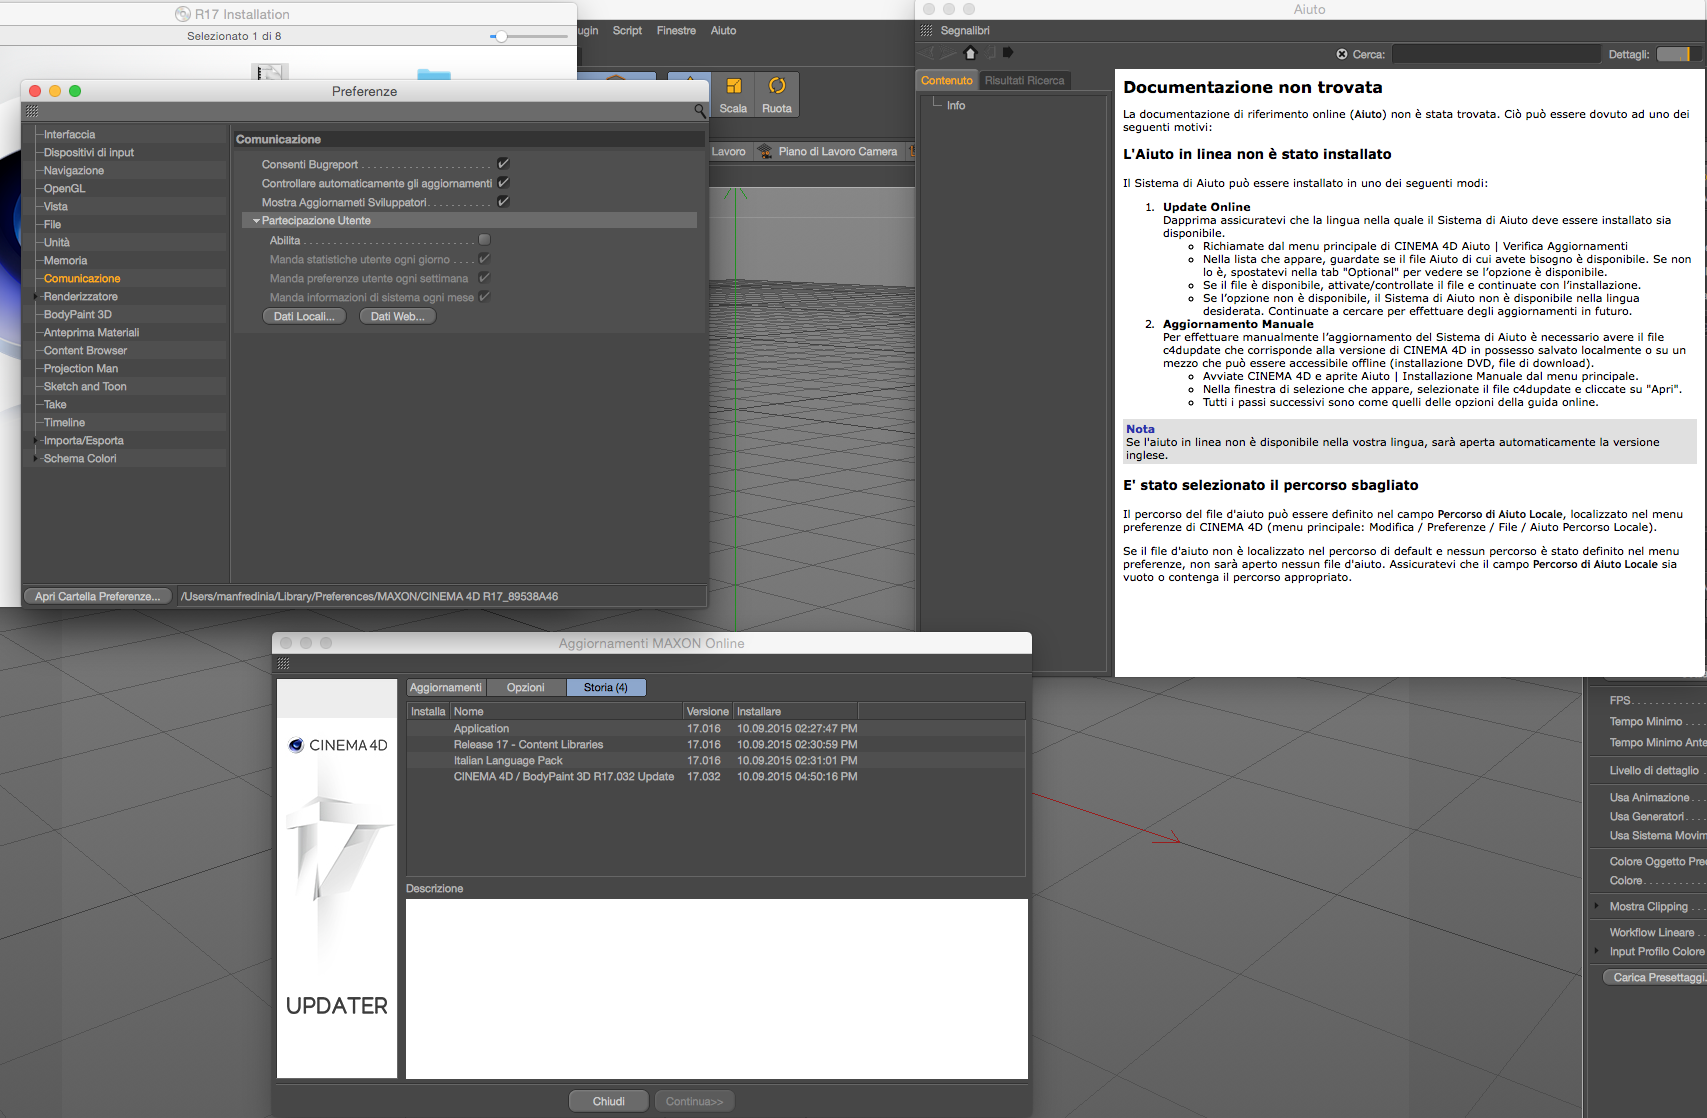Click the search magnifier in Preferenze window
This screenshot has width=1707, height=1118.
(x=699, y=111)
